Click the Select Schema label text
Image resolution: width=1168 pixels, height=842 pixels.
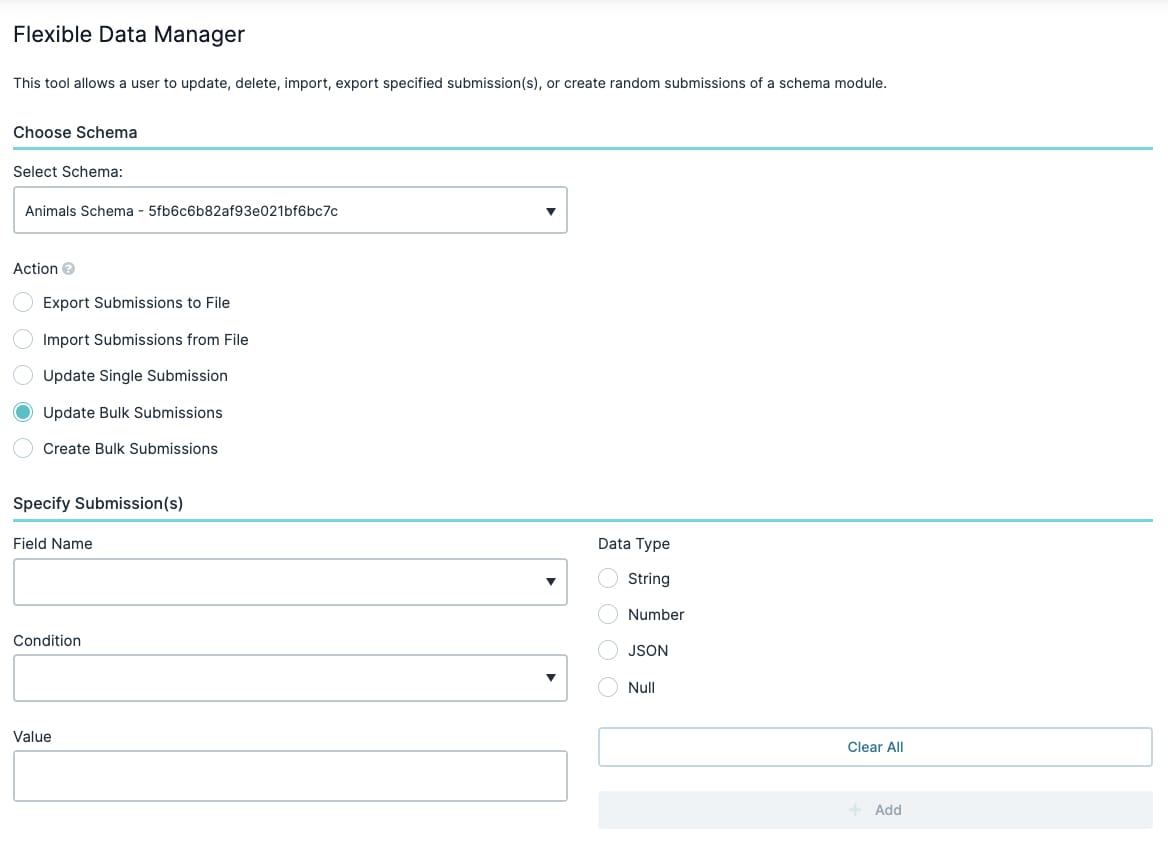[x=68, y=172]
